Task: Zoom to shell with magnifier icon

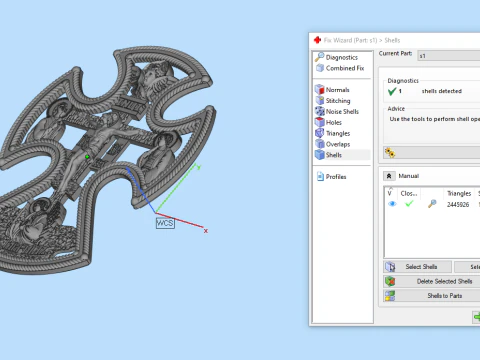Action: (x=432, y=204)
